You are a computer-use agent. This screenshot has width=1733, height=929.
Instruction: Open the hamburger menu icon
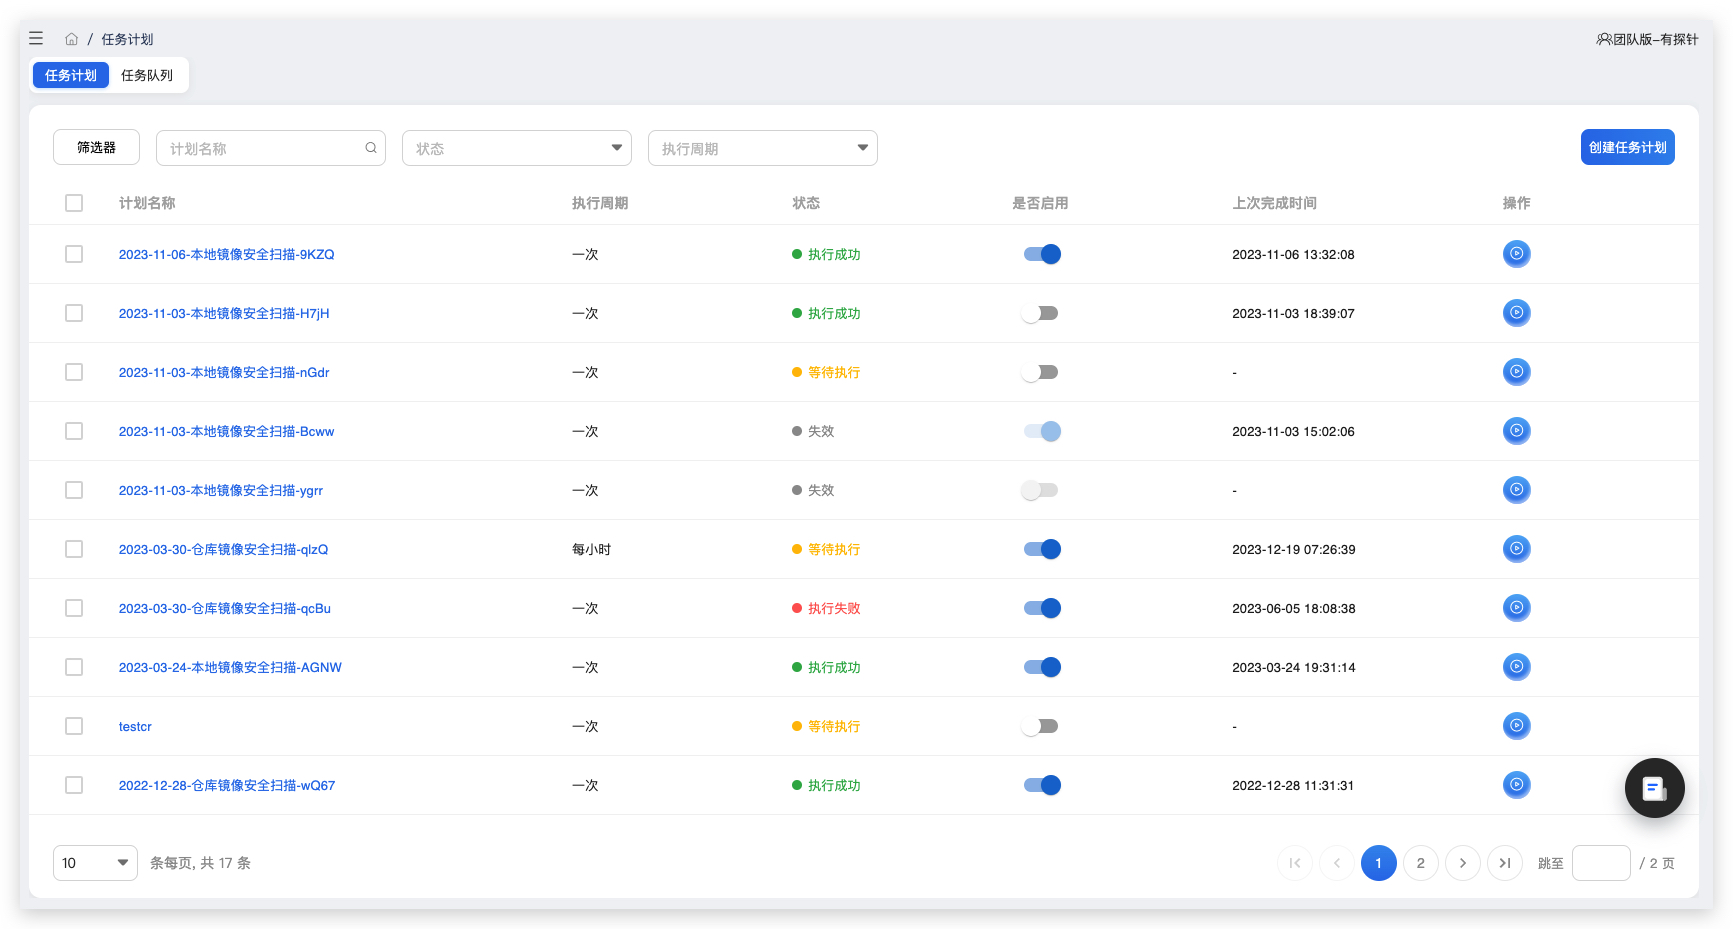tap(36, 38)
